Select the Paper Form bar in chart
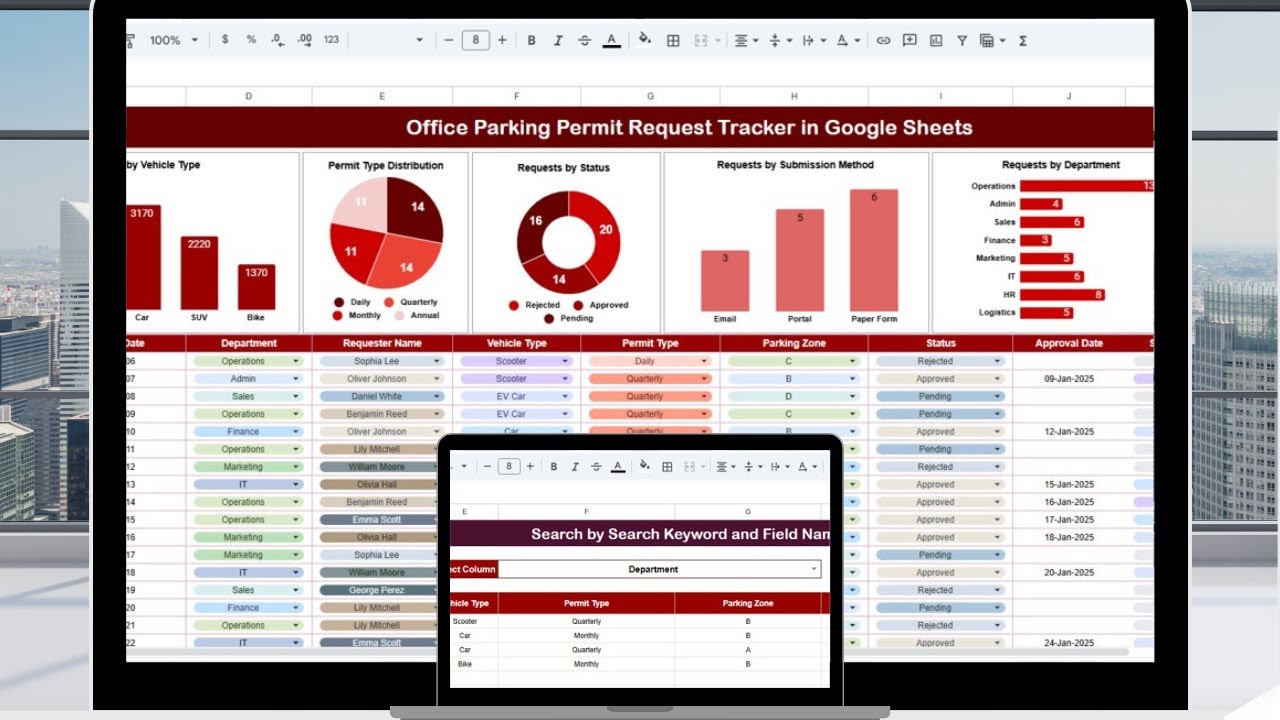The image size is (1280, 720). click(874, 250)
